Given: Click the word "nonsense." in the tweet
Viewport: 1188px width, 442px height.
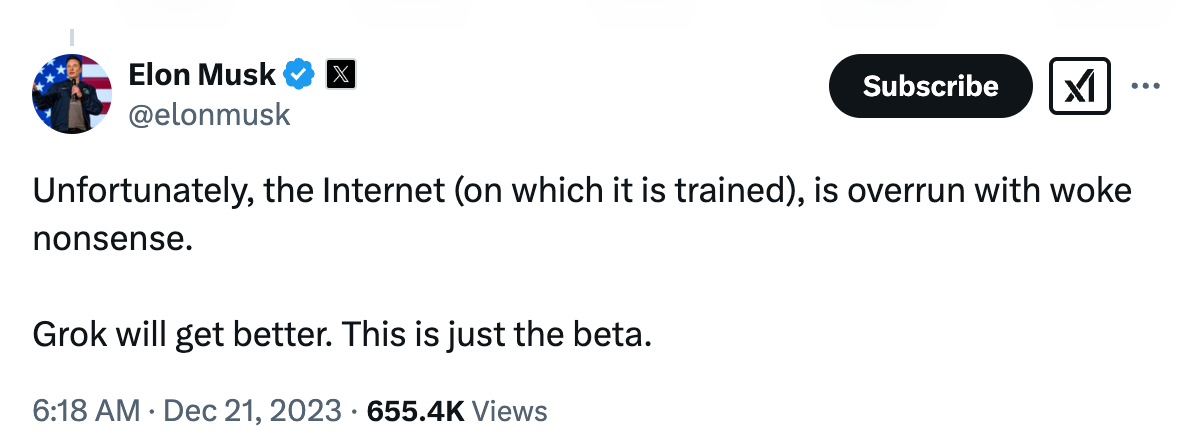Looking at the screenshot, I should click(108, 239).
